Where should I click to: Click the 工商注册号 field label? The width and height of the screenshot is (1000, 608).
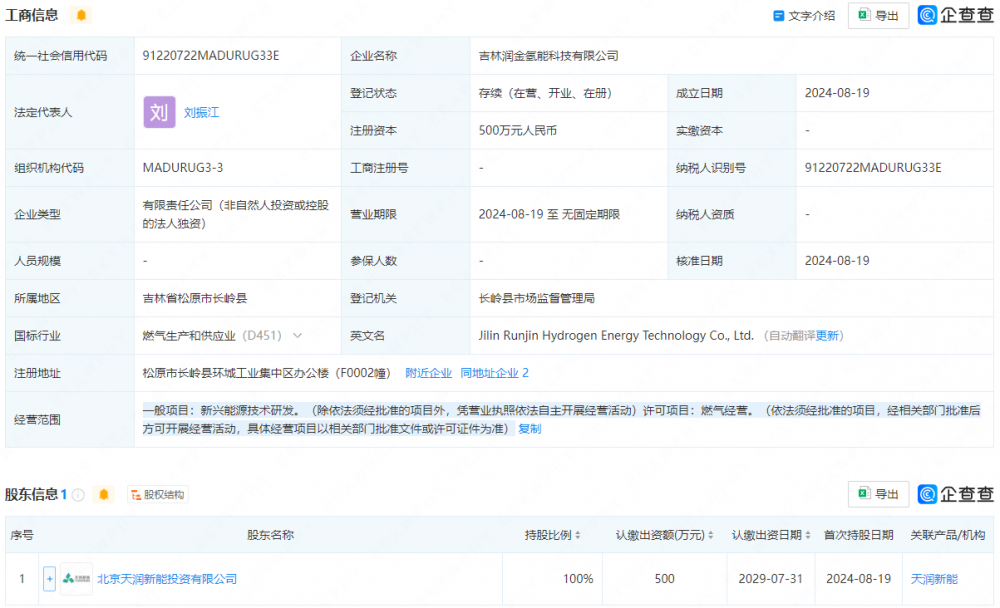pos(379,168)
